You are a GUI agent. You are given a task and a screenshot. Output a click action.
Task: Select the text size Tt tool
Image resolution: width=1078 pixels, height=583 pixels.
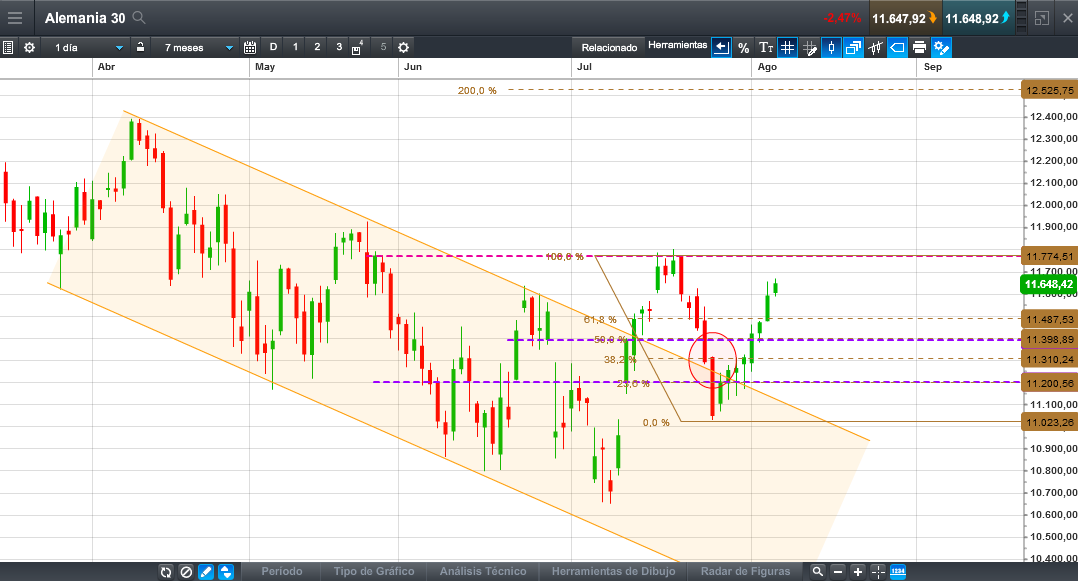765,47
